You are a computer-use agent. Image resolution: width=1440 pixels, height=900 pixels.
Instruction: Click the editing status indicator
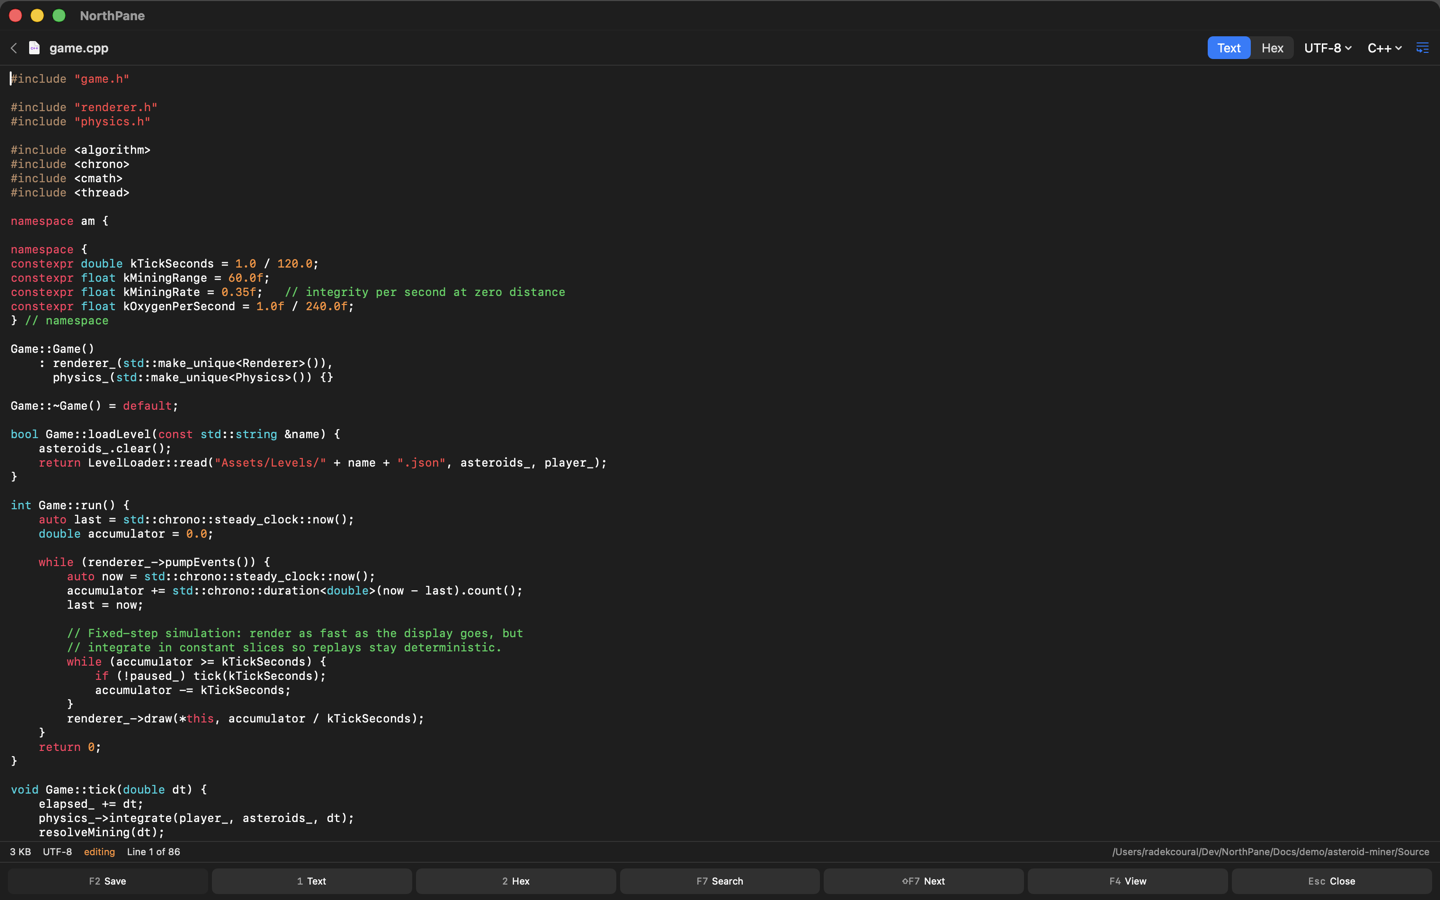click(x=99, y=852)
